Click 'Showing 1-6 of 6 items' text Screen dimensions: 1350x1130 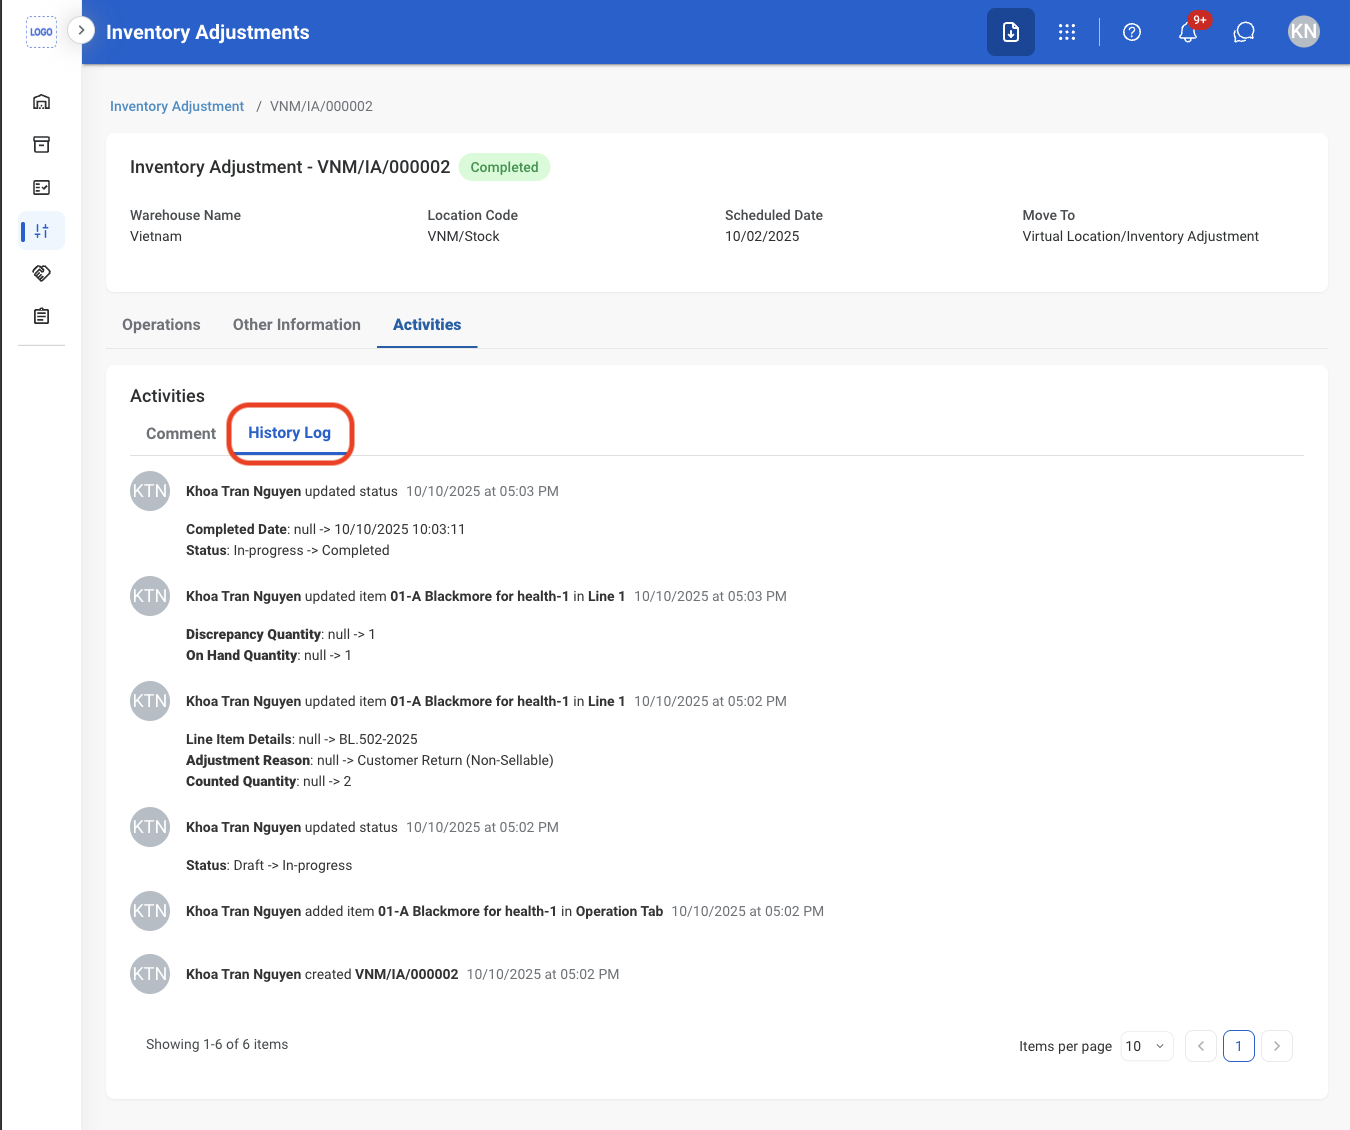pyautogui.click(x=217, y=1045)
